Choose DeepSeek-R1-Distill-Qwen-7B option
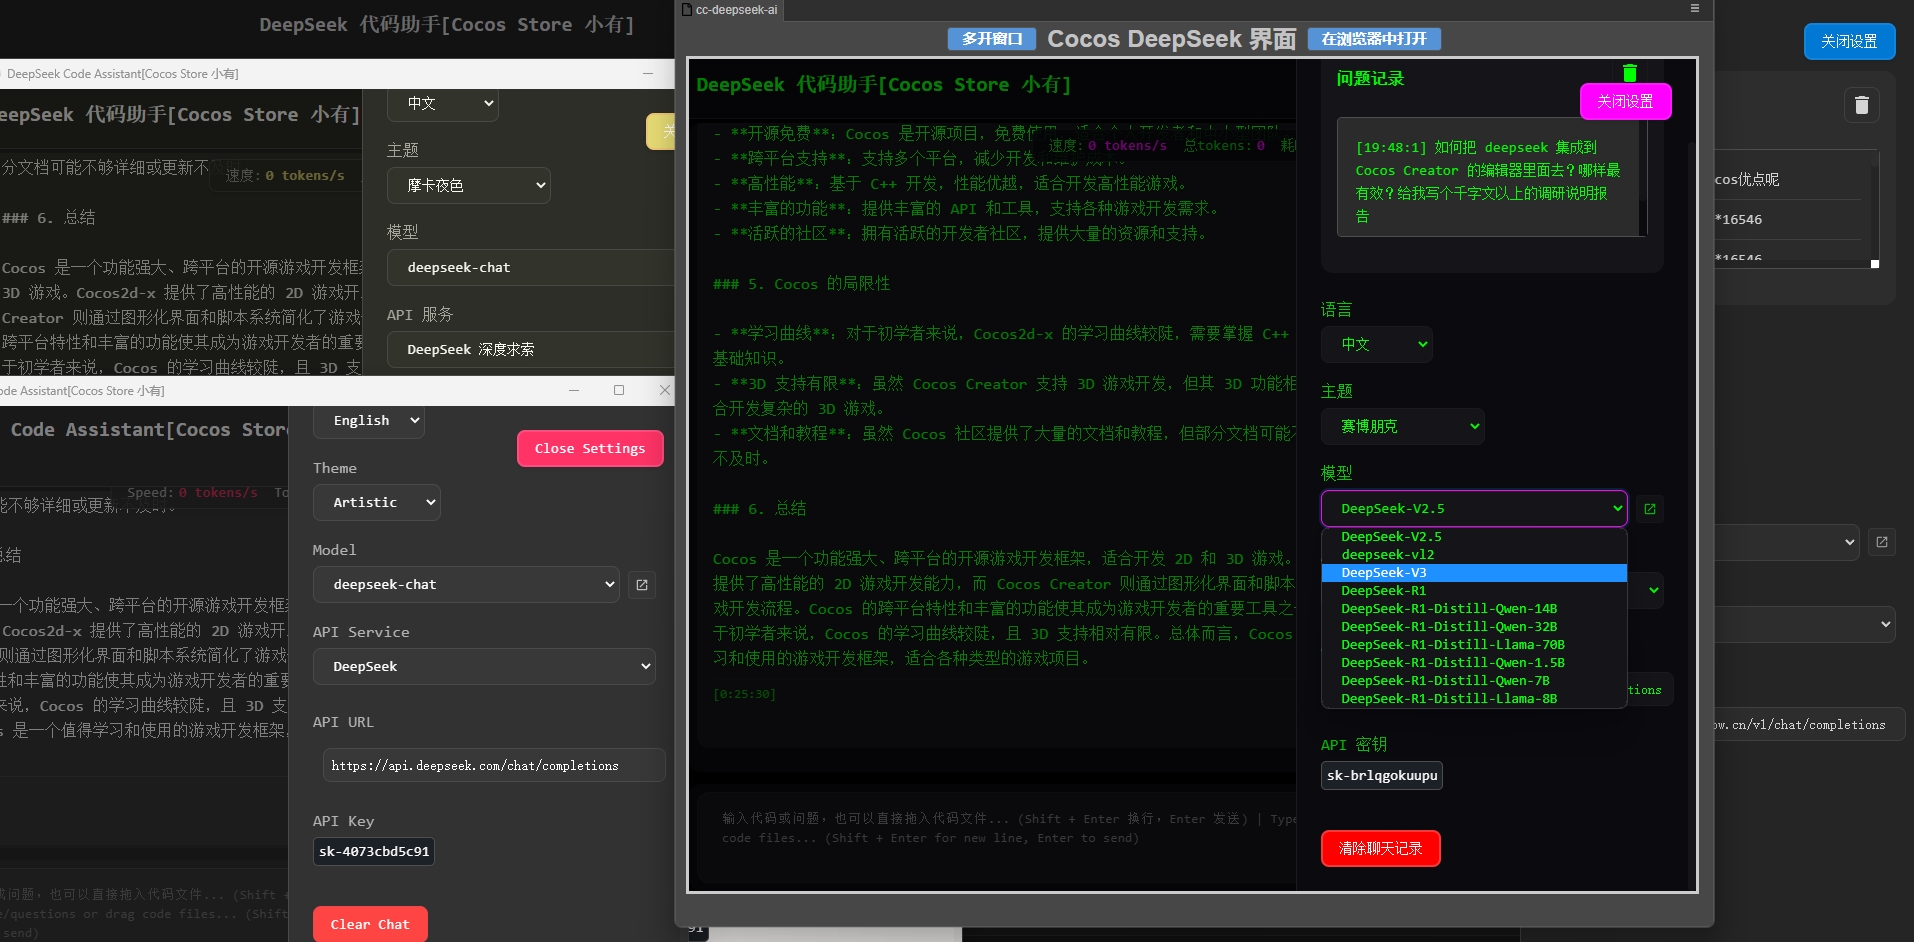 (1474, 681)
